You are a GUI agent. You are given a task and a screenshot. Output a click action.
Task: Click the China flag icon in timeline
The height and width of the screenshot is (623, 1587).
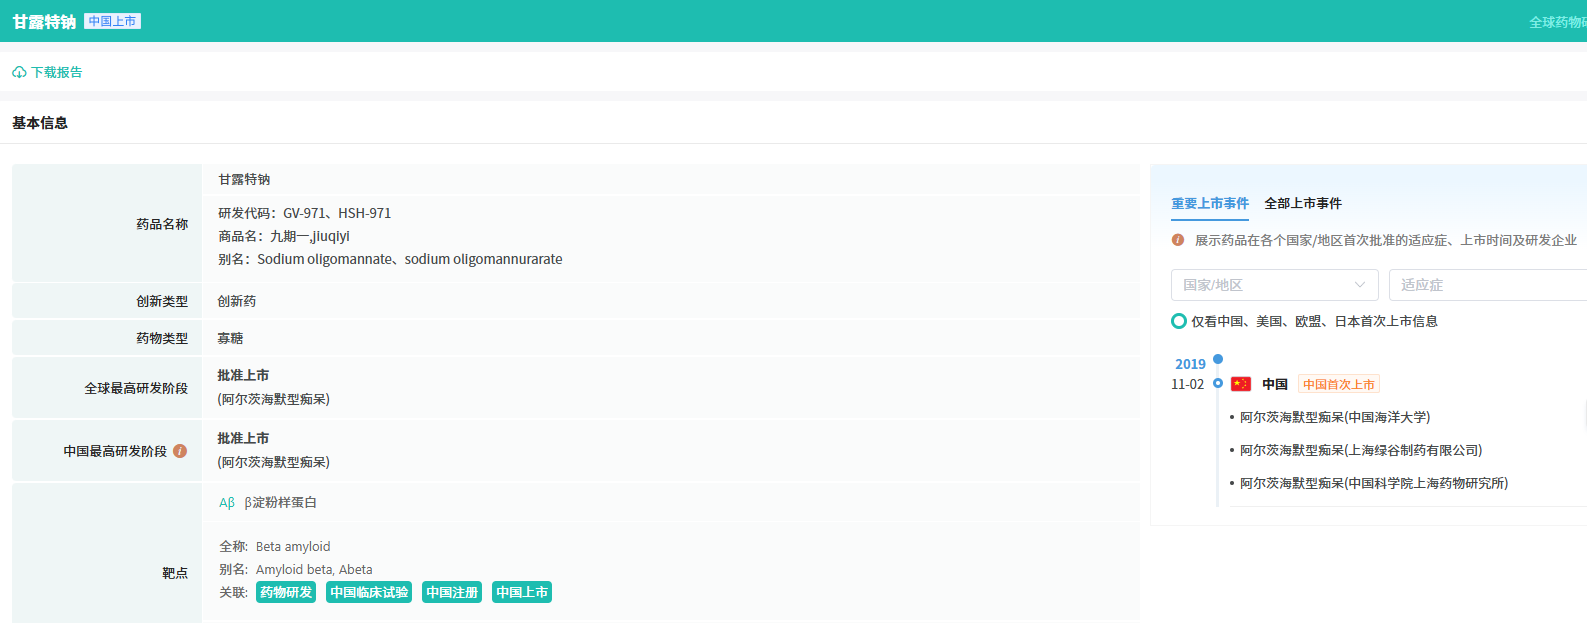point(1241,384)
